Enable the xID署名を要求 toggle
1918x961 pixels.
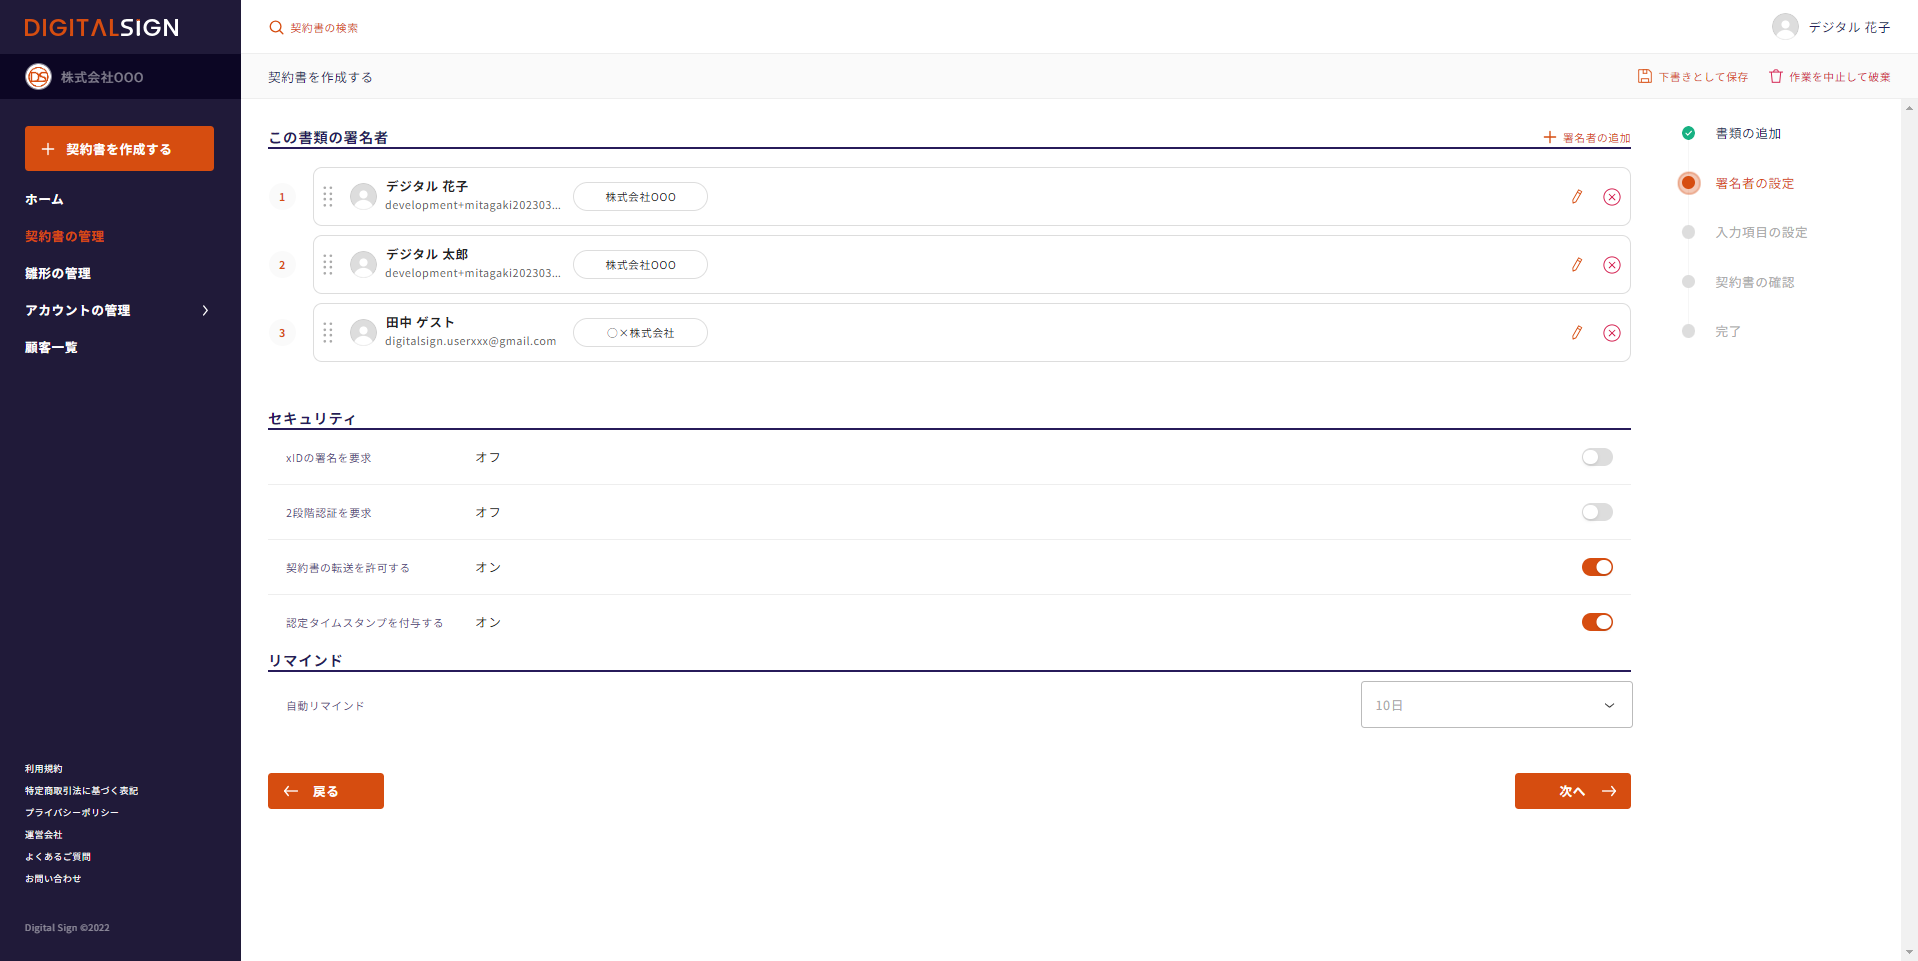1596,457
